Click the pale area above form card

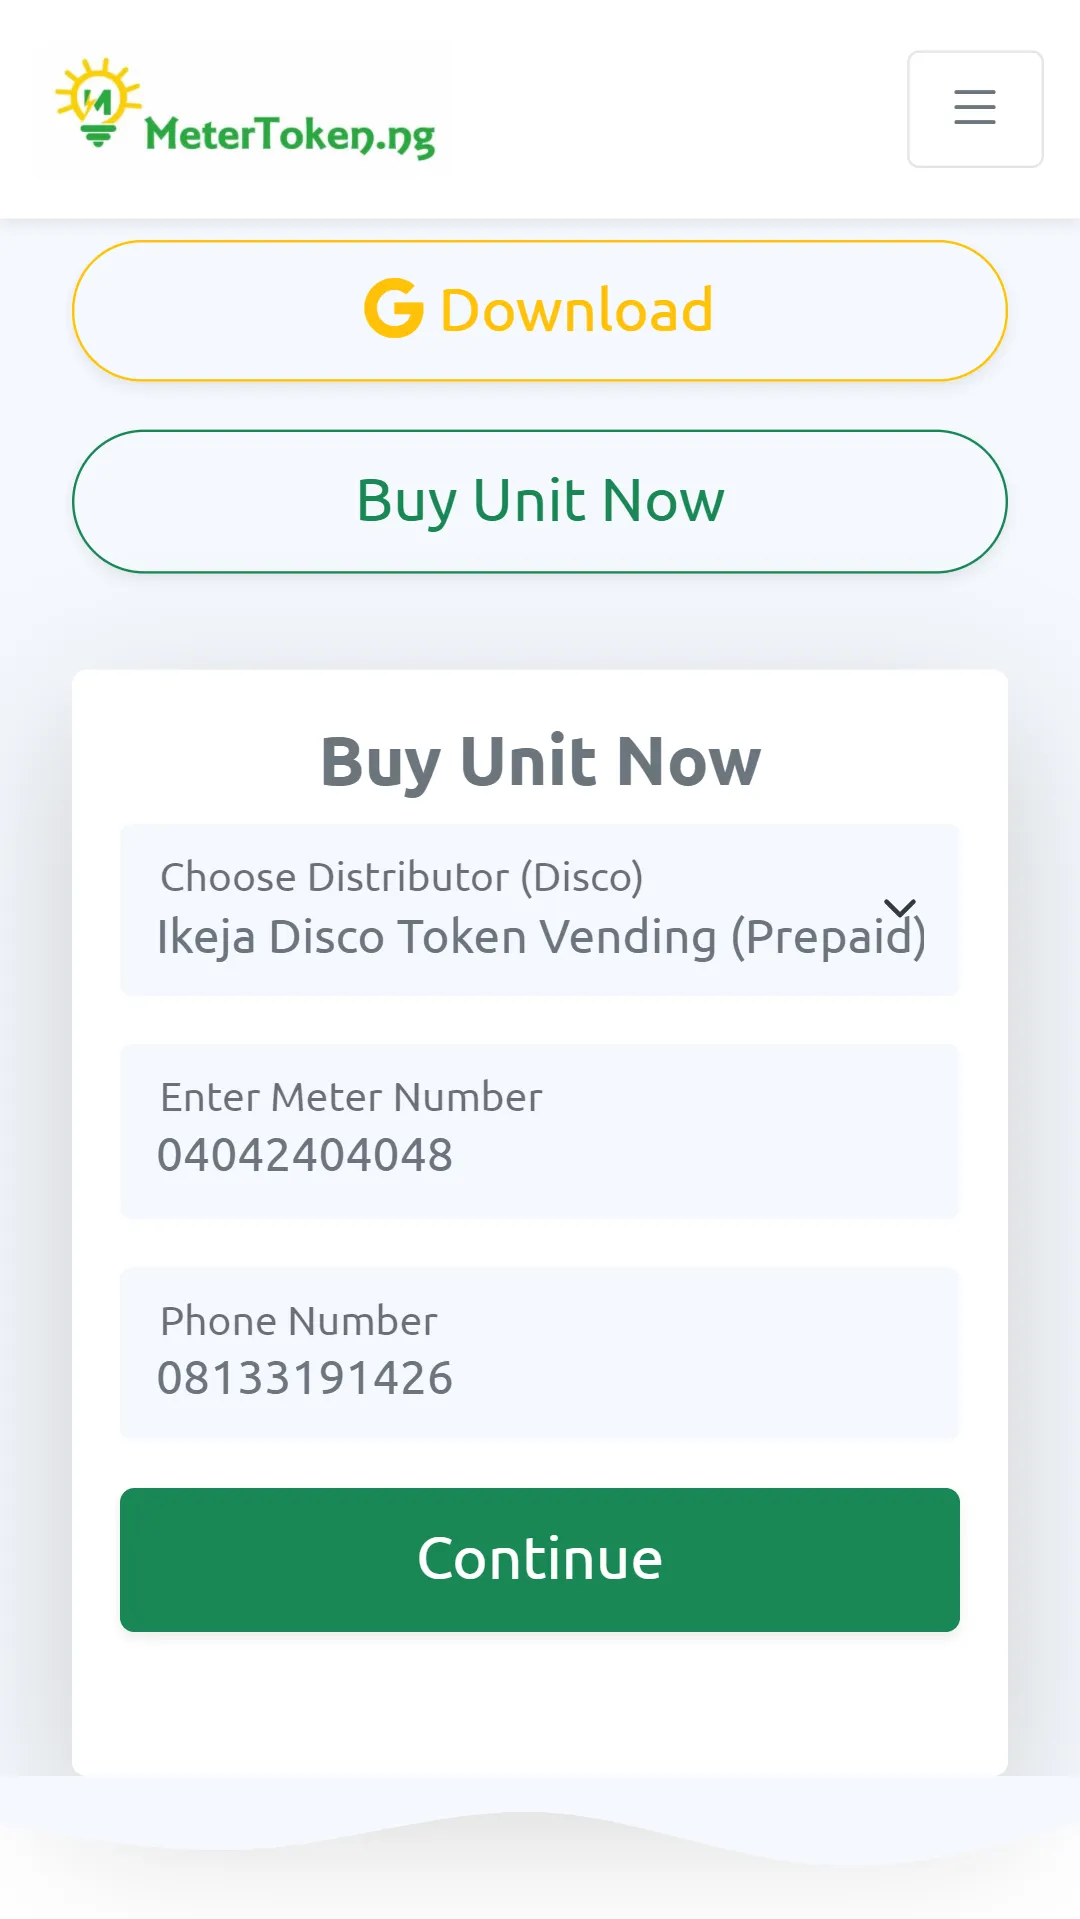[x=540, y=622]
